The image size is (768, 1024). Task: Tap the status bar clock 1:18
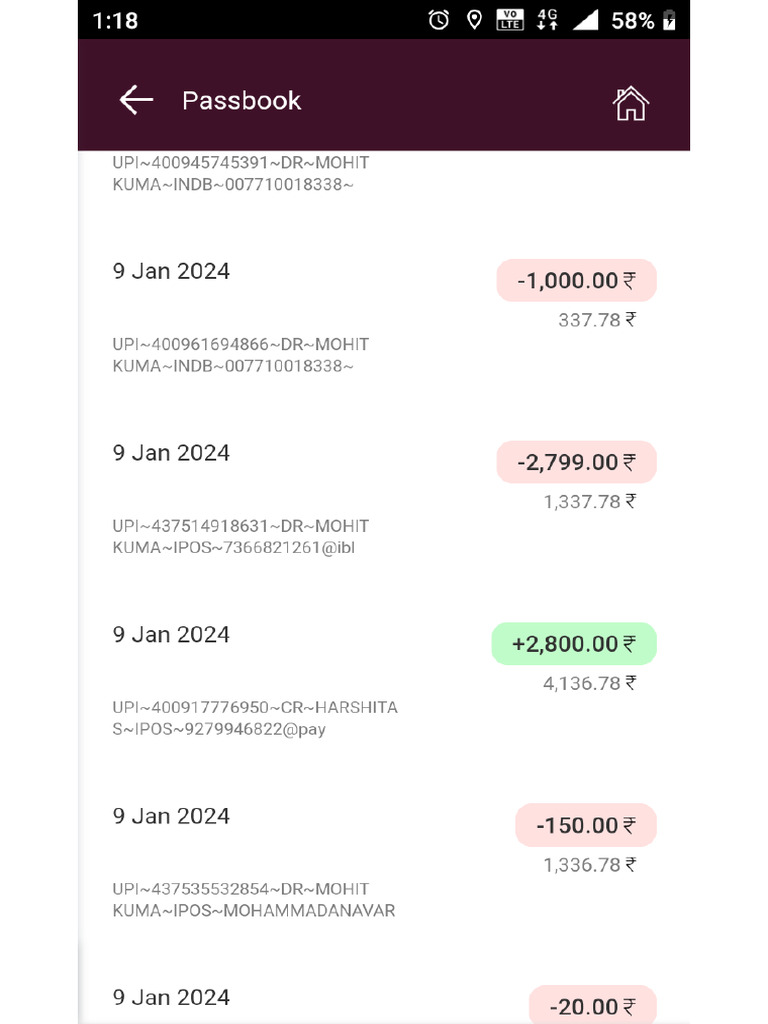pos(115,20)
